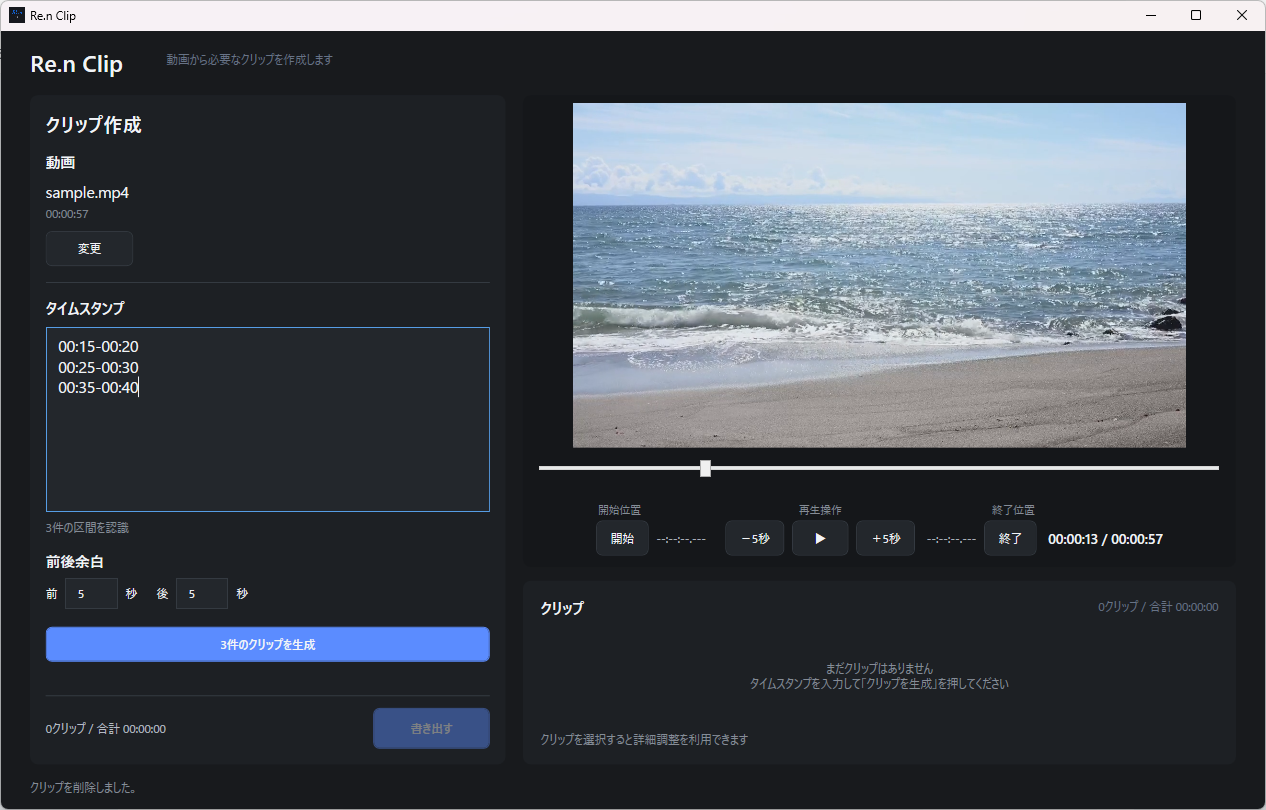The height and width of the screenshot is (810, 1266).
Task: Minimize the Re.n Clip window
Action: click(1150, 15)
